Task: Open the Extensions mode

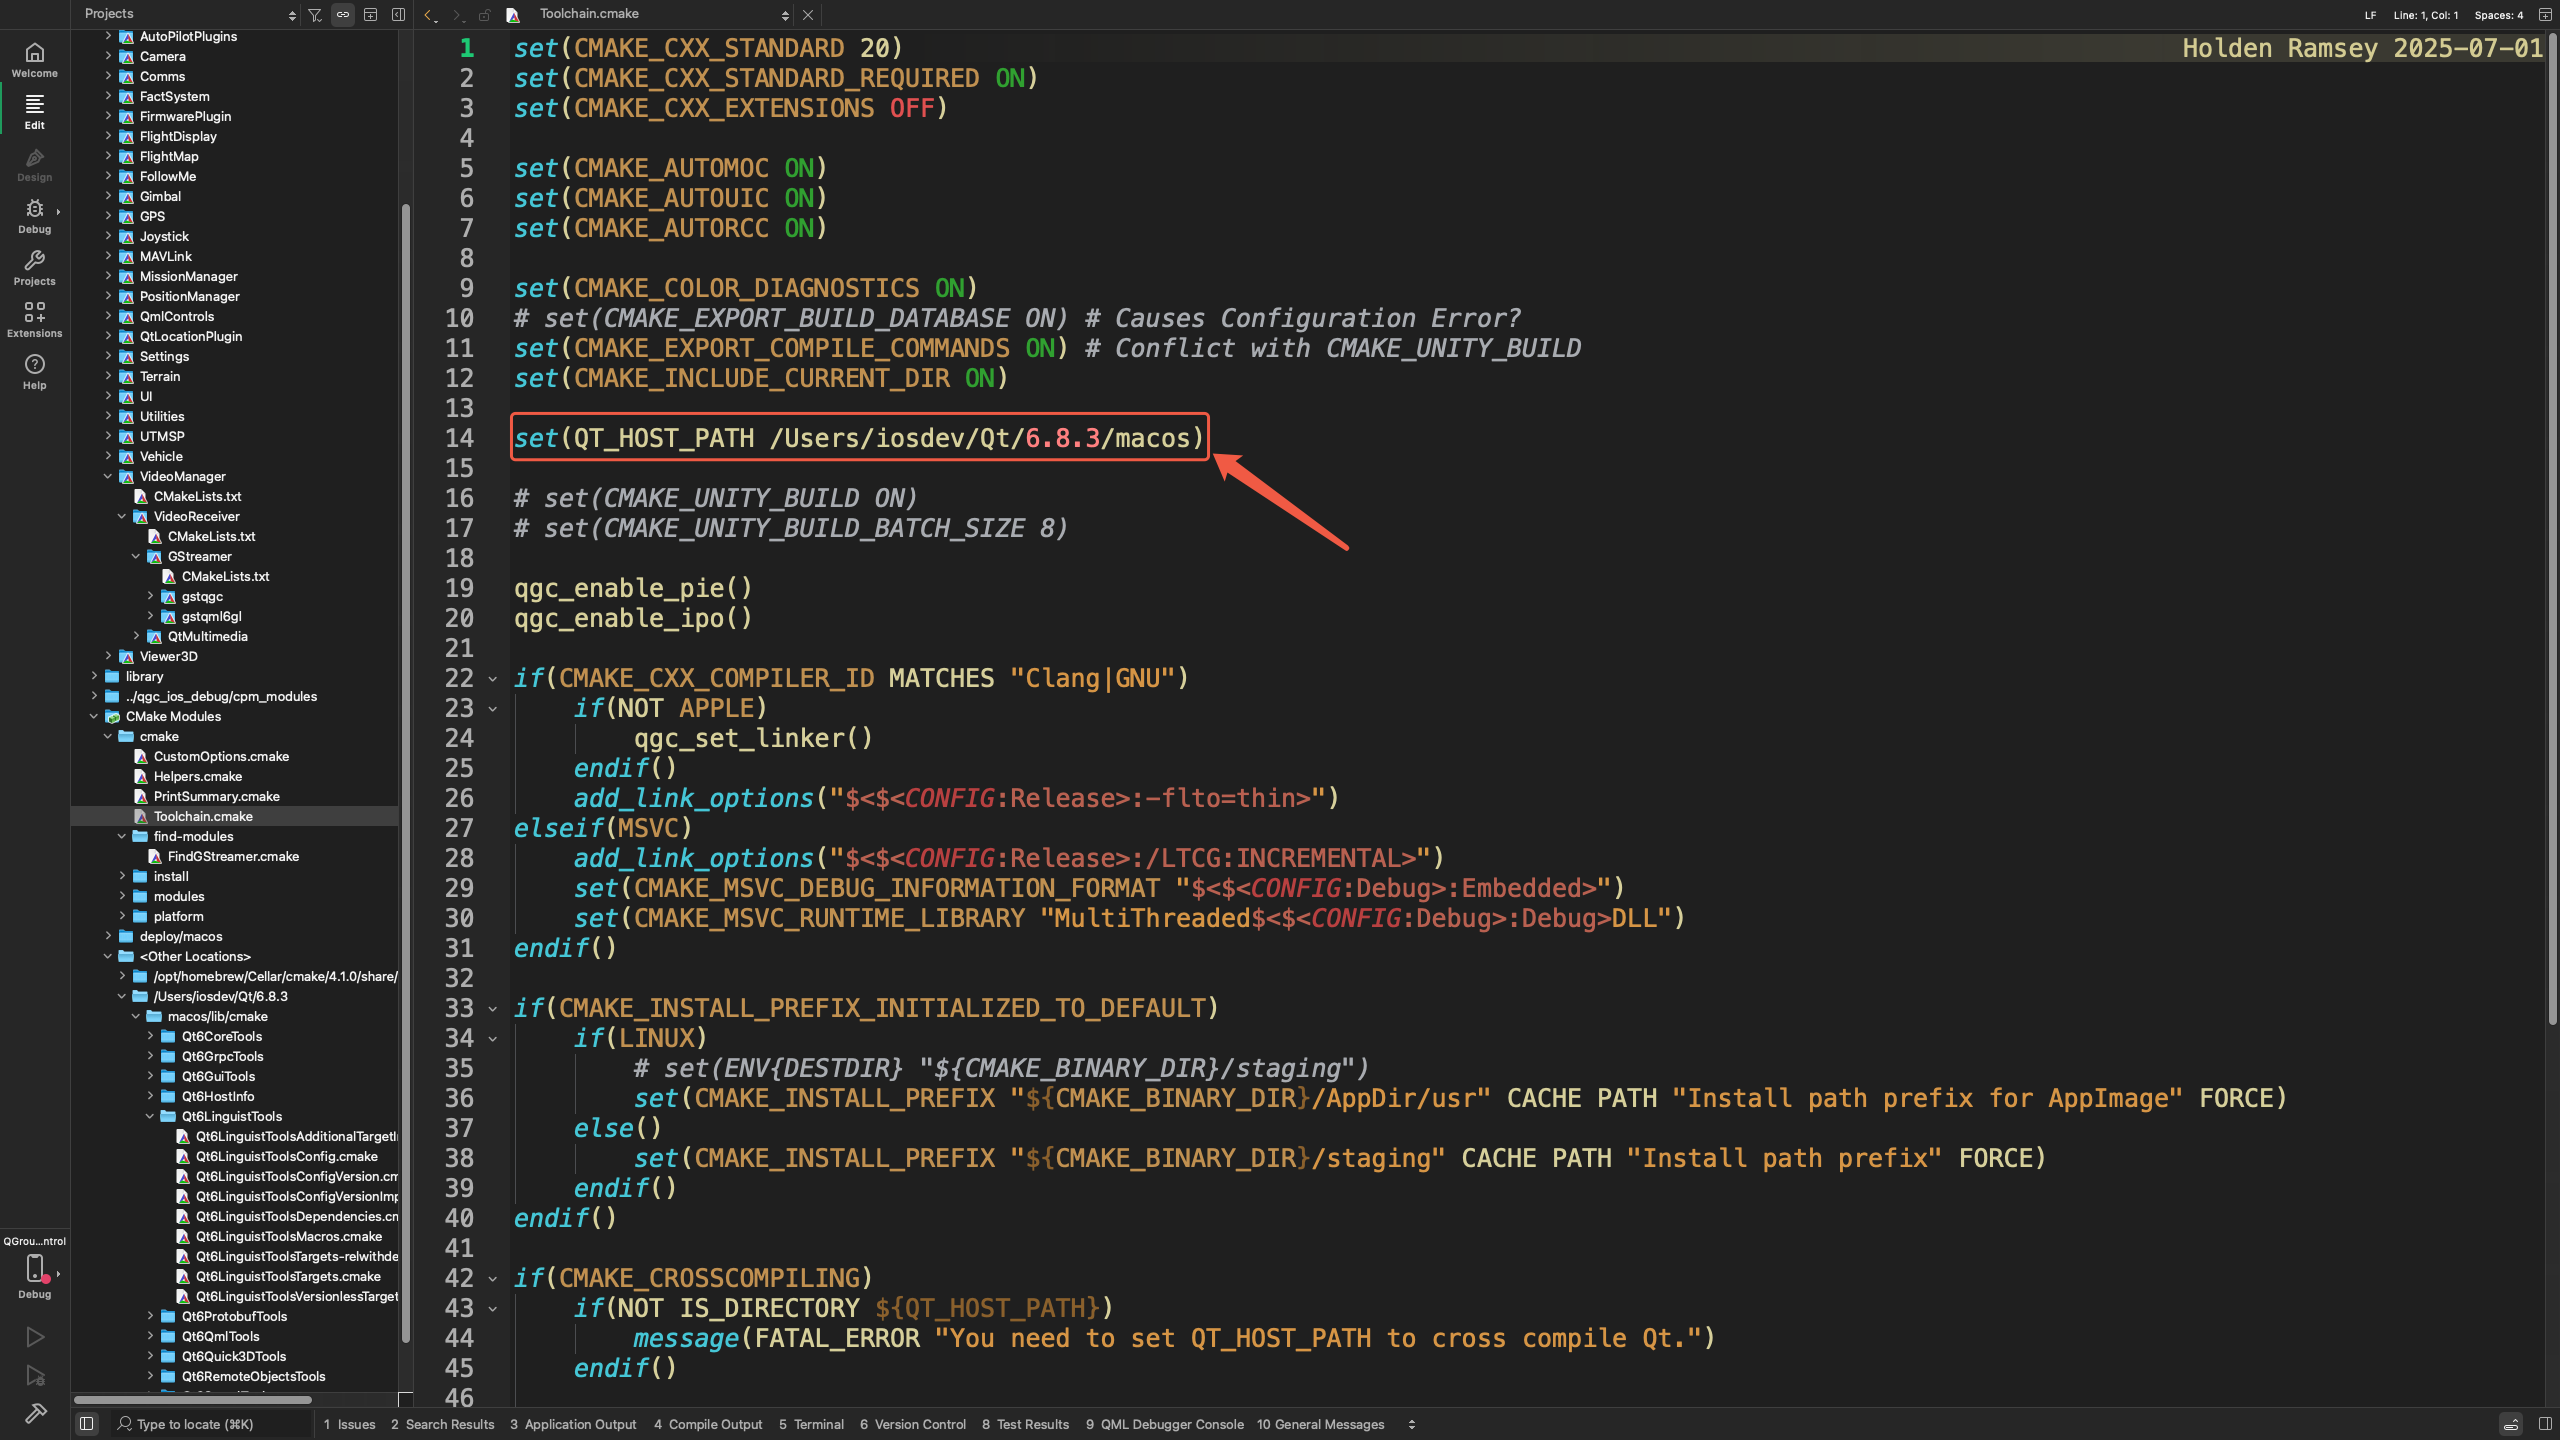Action: 35,320
